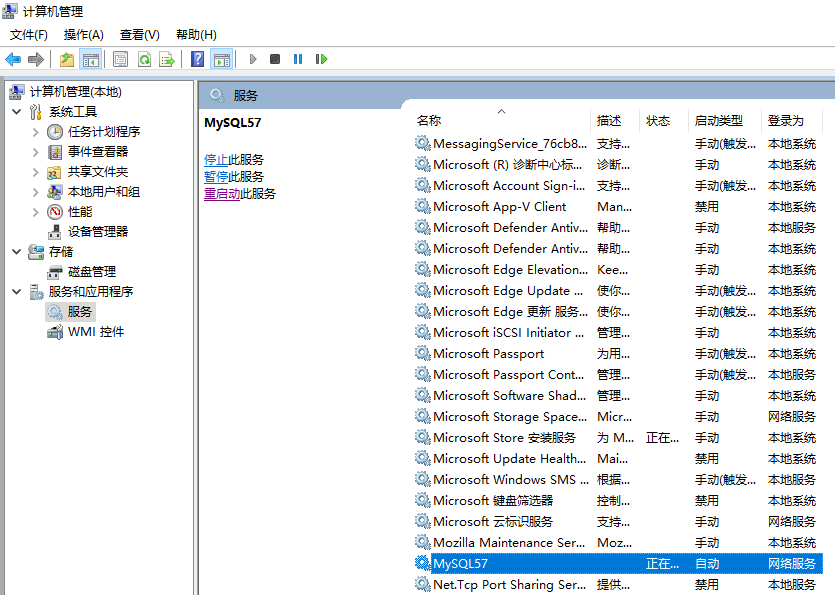Select Microsoft Windows SMS service row
835x595 pixels.
[618, 480]
